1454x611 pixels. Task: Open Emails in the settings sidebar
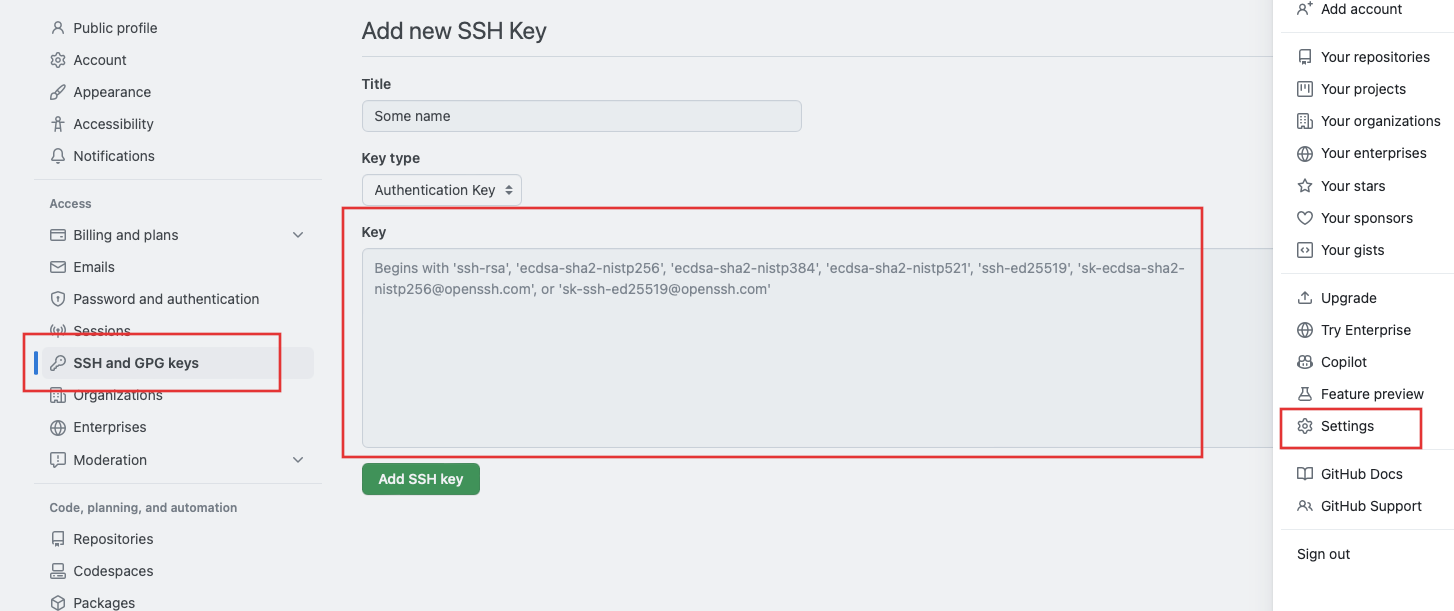(94, 267)
